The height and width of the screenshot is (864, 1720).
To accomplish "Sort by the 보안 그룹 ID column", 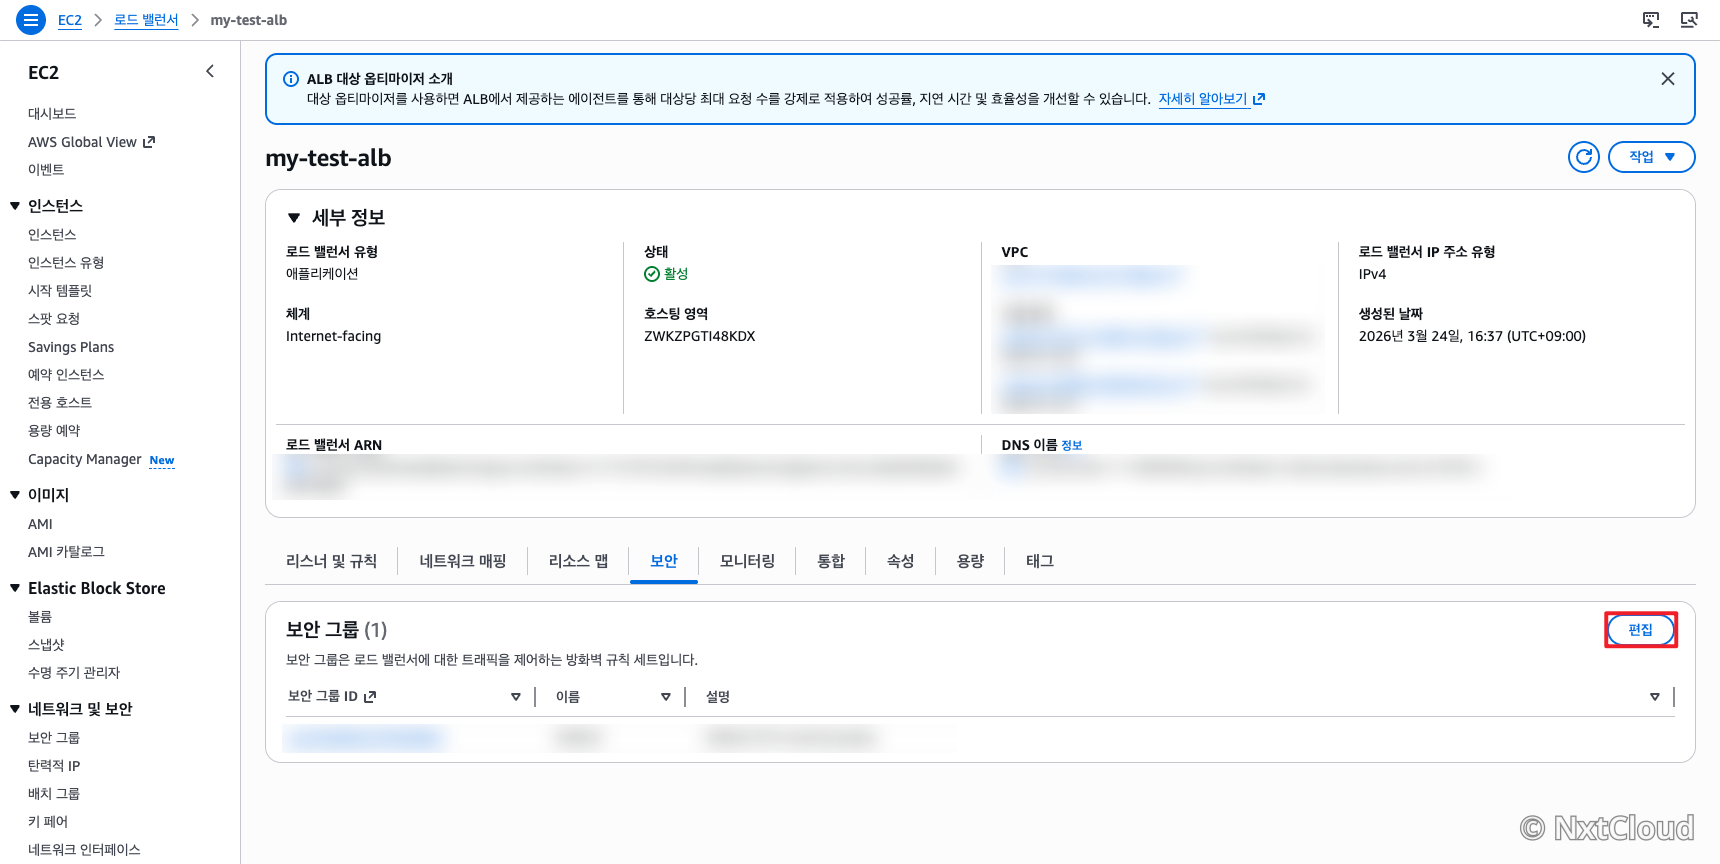I will pyautogui.click(x=516, y=697).
